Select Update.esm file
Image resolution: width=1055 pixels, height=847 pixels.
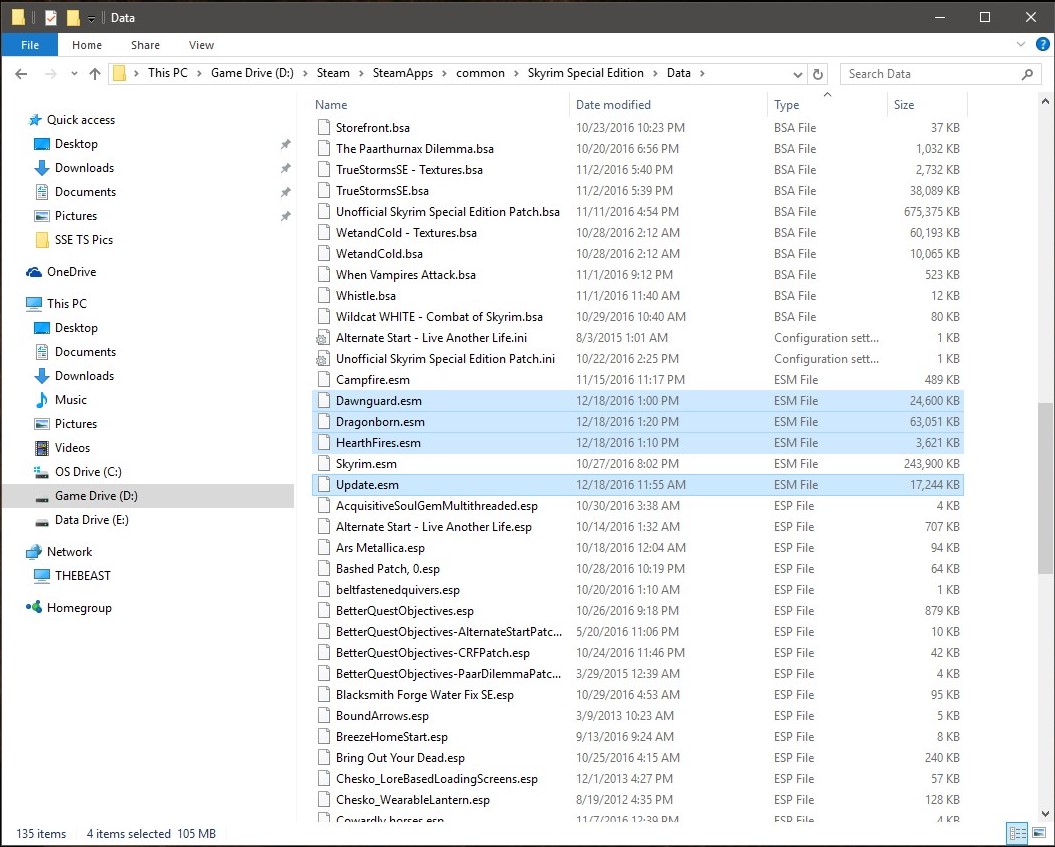point(638,484)
